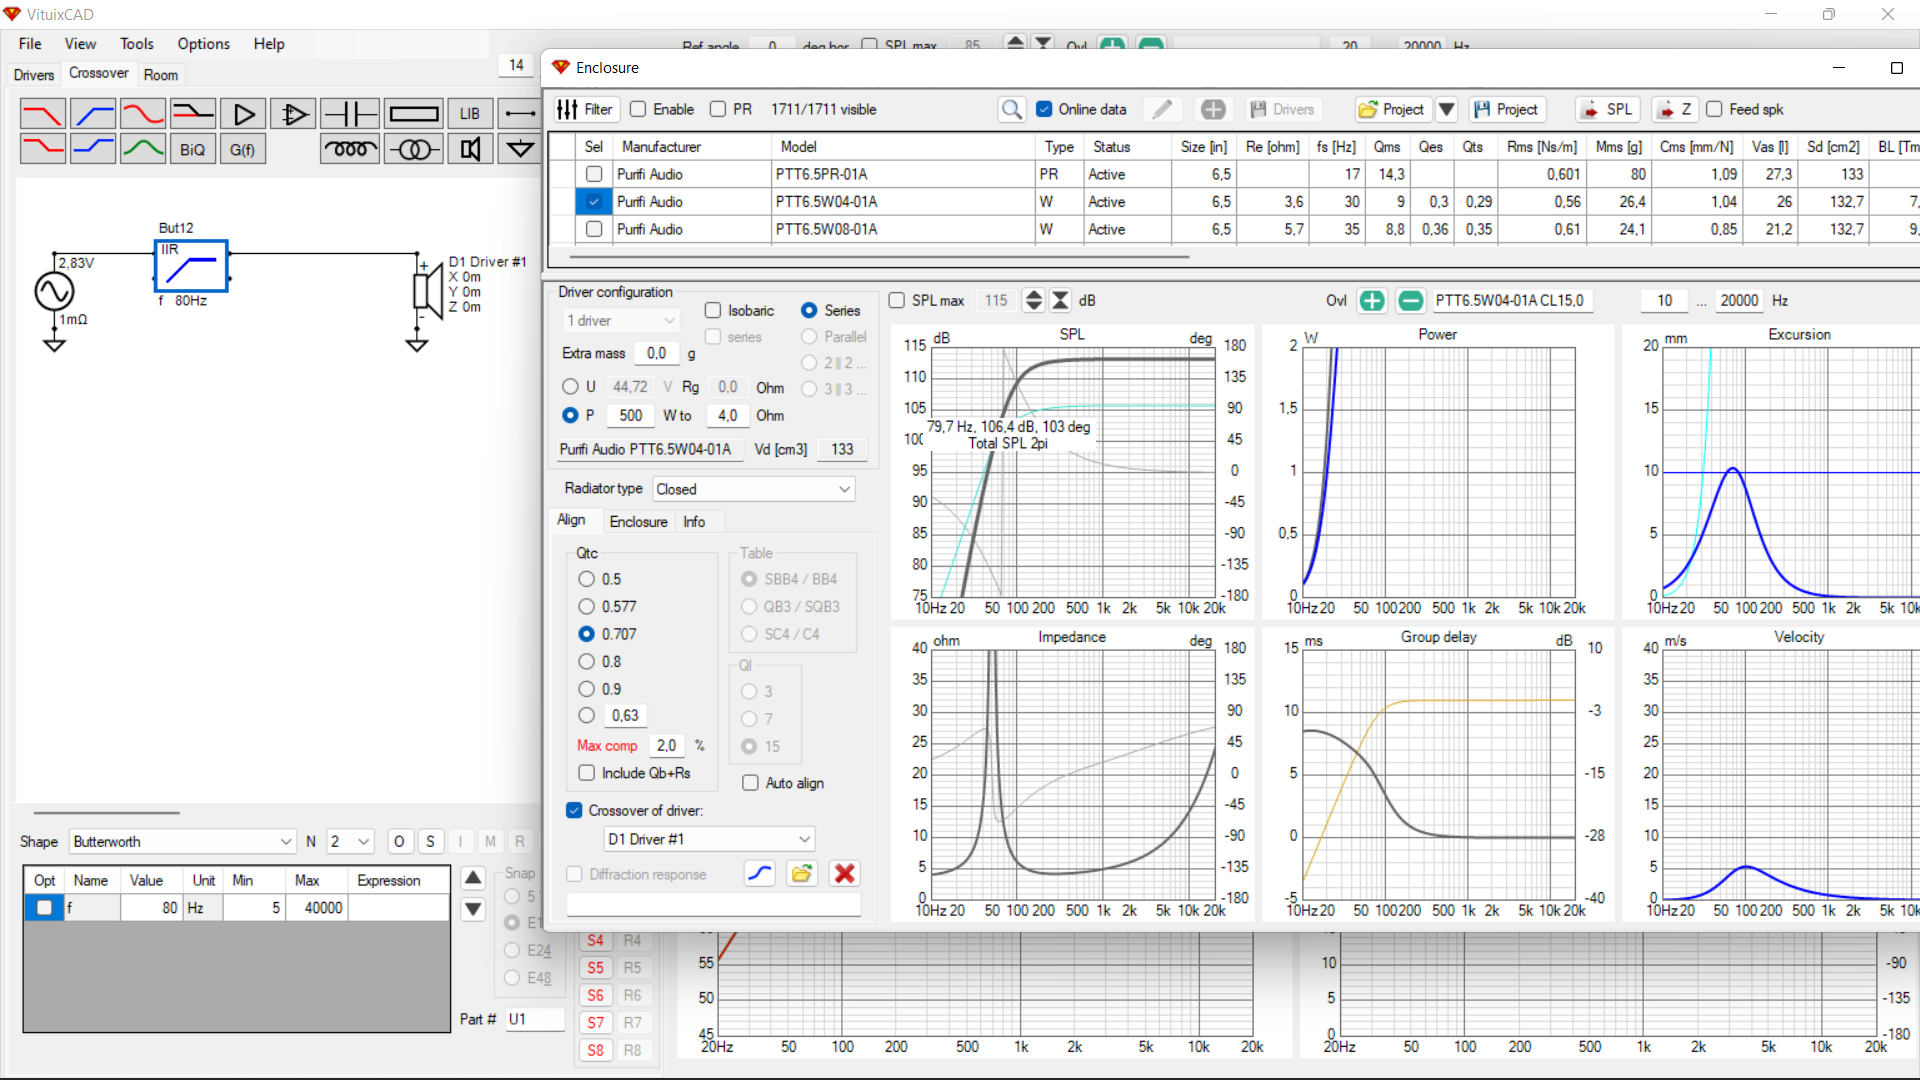Select Qtc 0.9 radio button
This screenshot has width=1920, height=1080.
point(587,689)
